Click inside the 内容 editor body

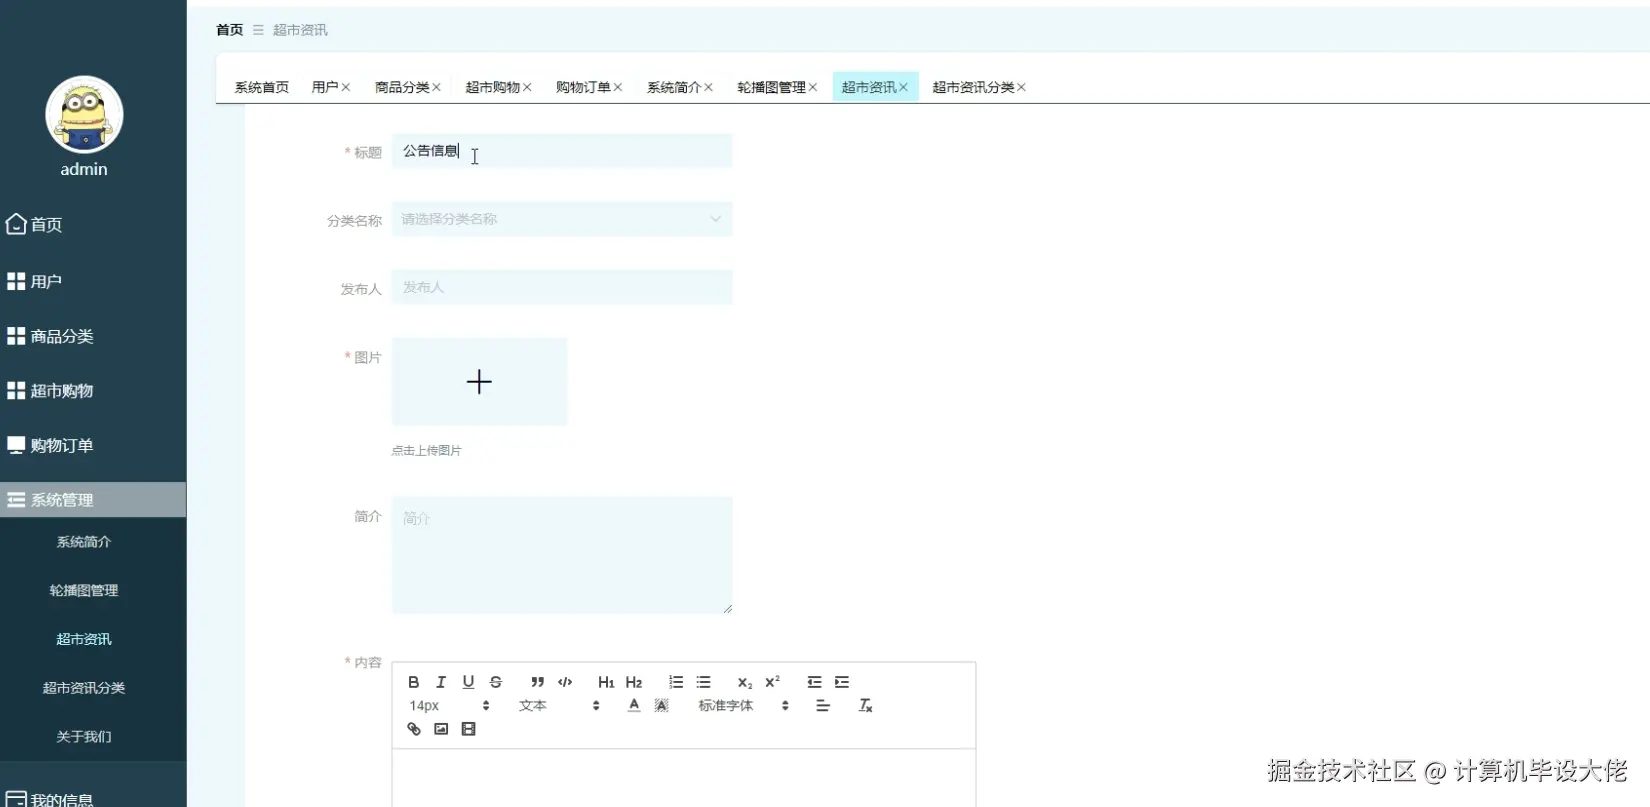[684, 778]
